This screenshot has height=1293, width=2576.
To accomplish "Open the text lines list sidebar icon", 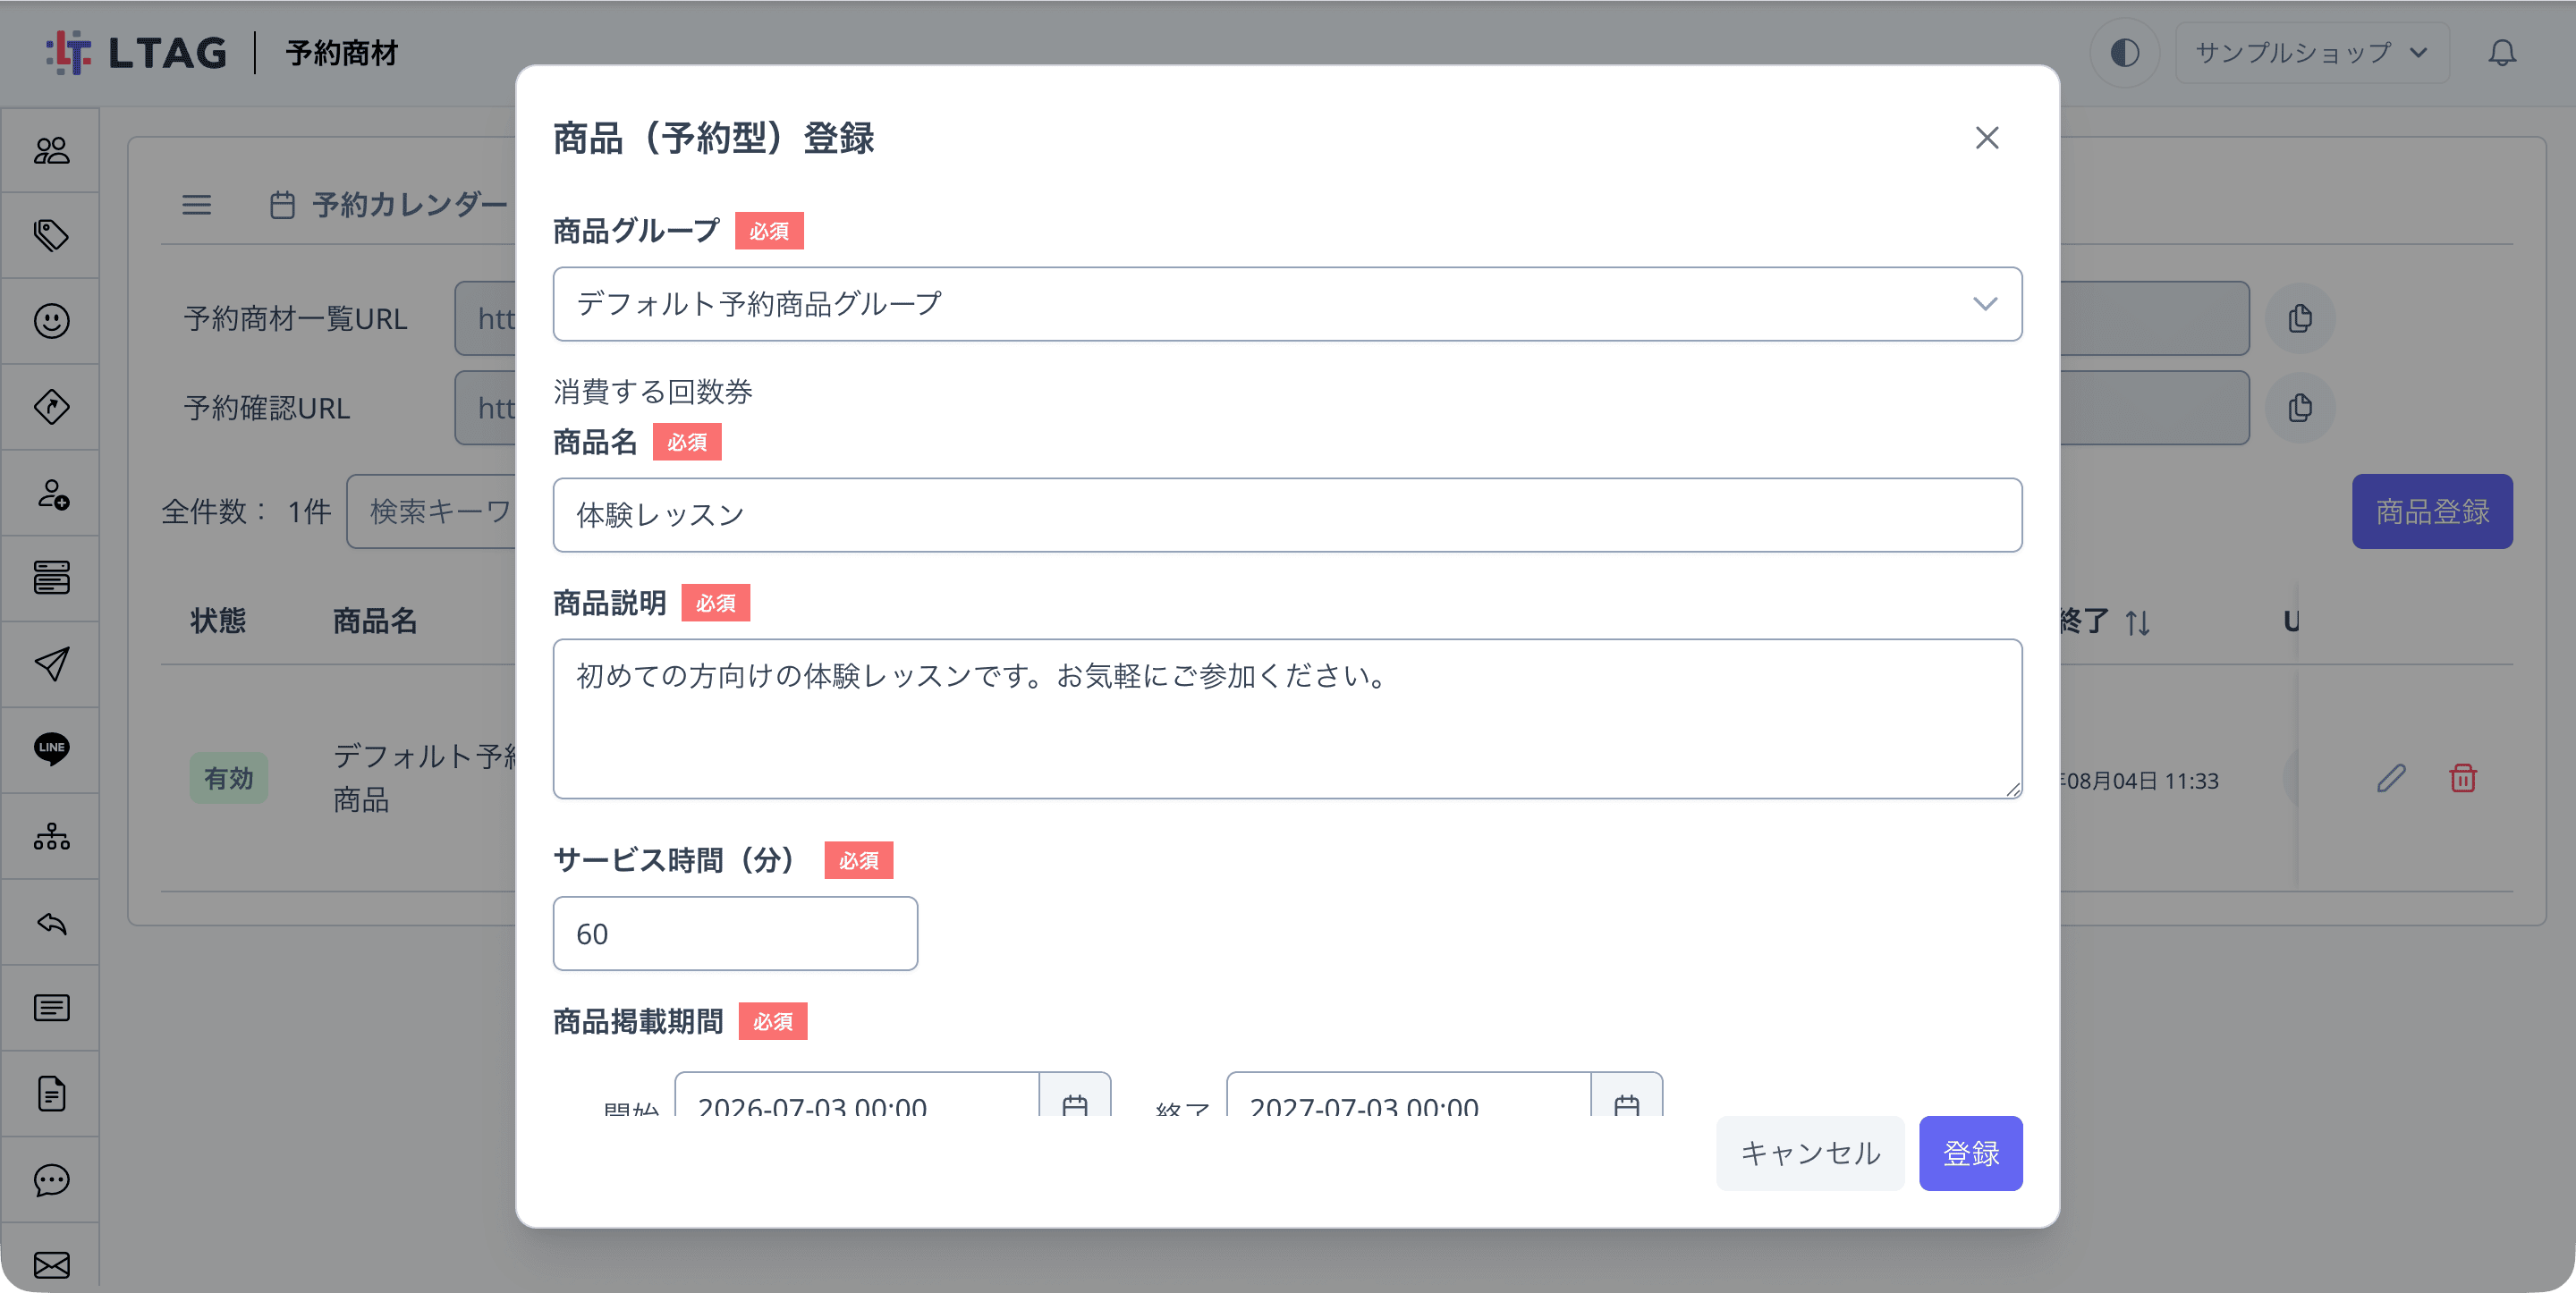I will (51, 1008).
